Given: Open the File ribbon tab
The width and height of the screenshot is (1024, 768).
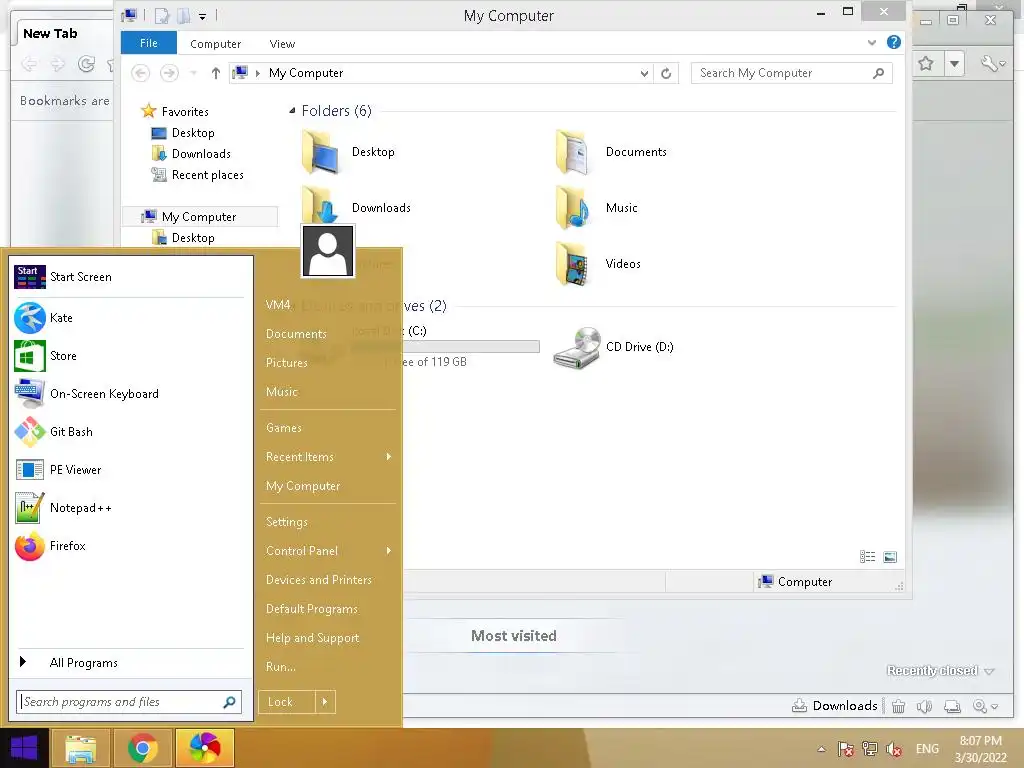Looking at the screenshot, I should (149, 43).
